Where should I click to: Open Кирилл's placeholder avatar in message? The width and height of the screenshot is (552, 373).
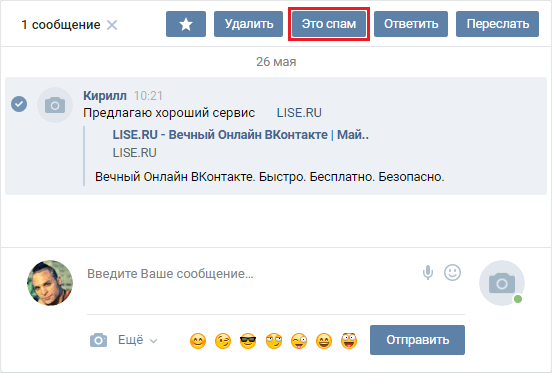55,105
